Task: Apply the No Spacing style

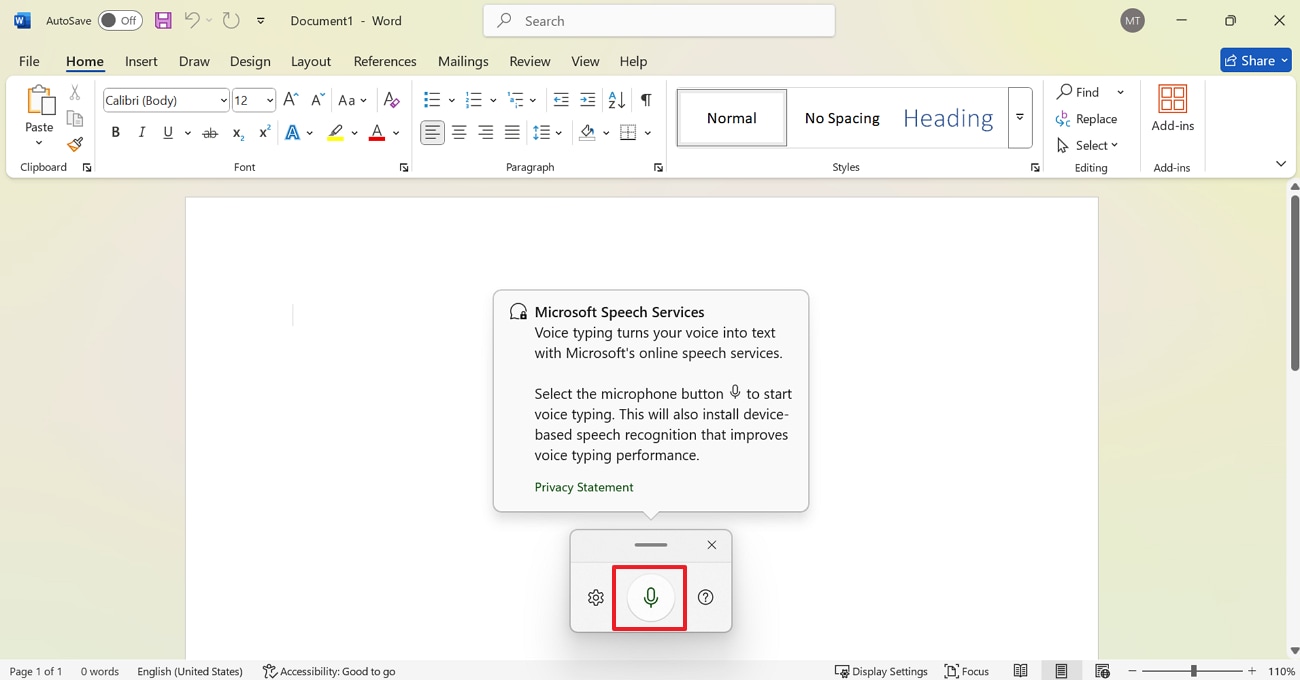Action: tap(842, 118)
